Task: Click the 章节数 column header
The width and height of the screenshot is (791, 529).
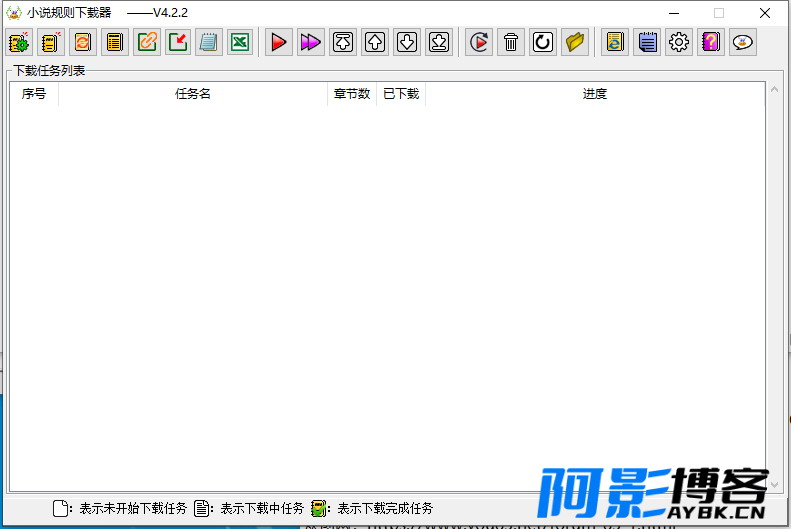Action: point(352,94)
